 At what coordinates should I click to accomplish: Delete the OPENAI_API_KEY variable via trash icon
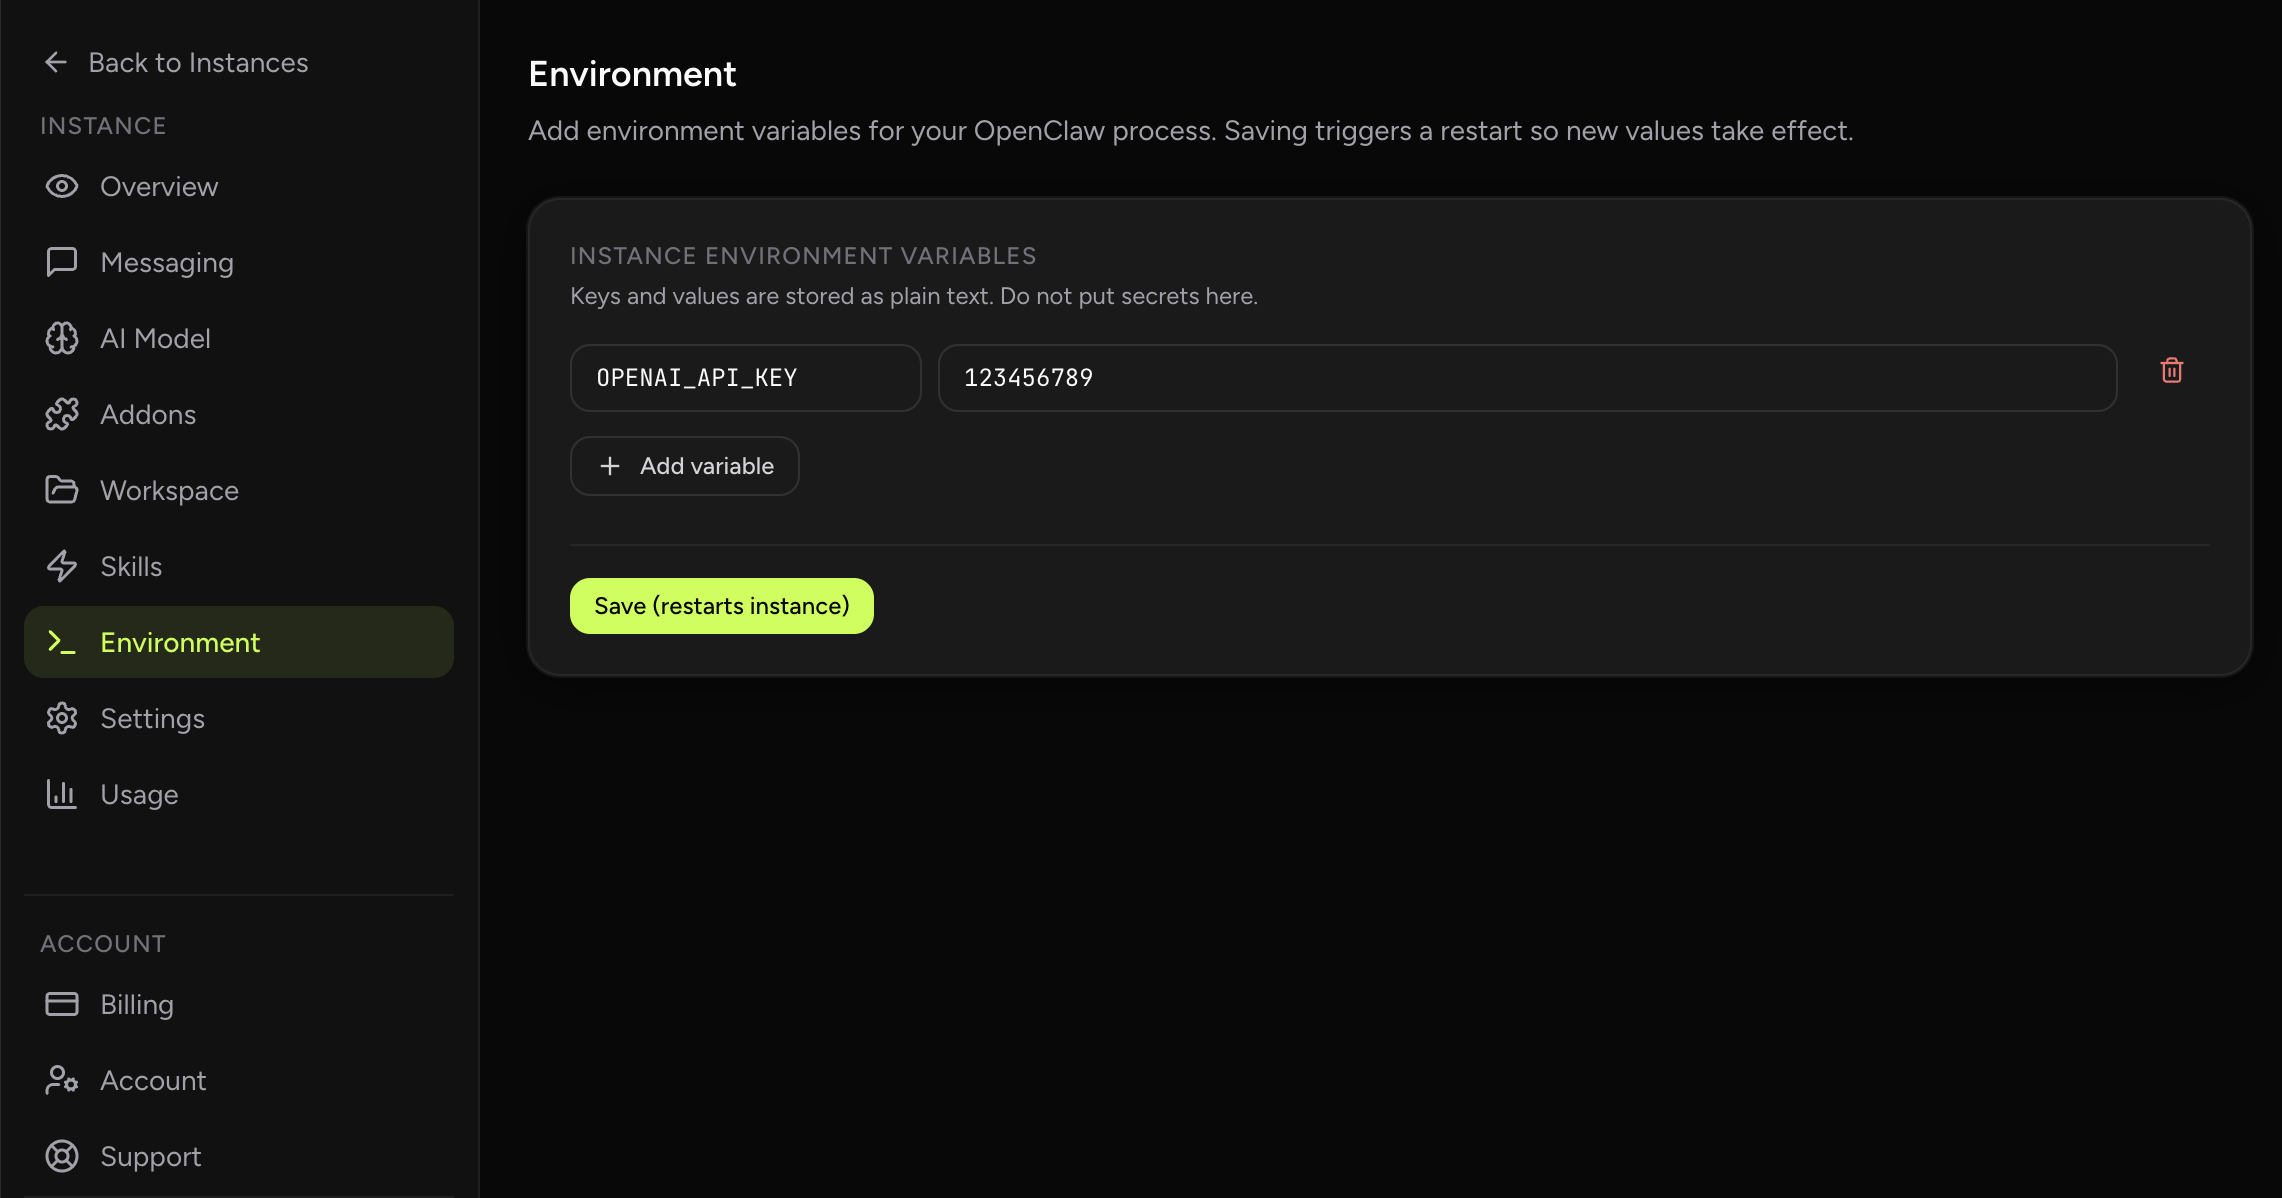pyautogui.click(x=2172, y=370)
